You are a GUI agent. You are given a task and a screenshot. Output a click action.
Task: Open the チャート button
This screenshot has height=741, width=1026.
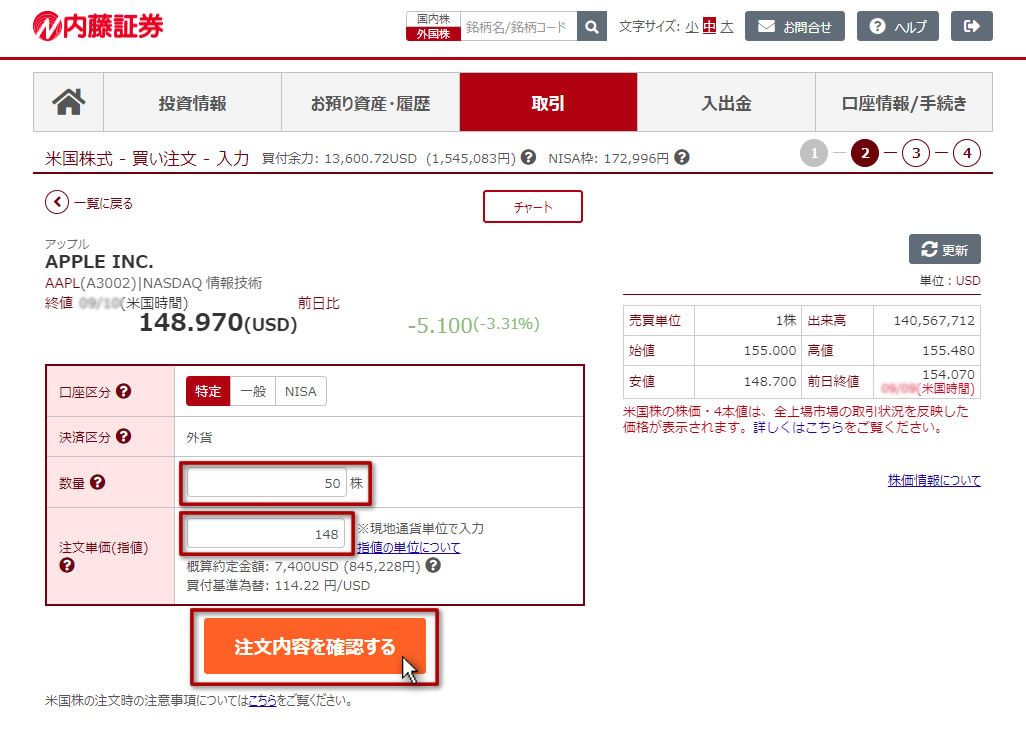(x=533, y=207)
